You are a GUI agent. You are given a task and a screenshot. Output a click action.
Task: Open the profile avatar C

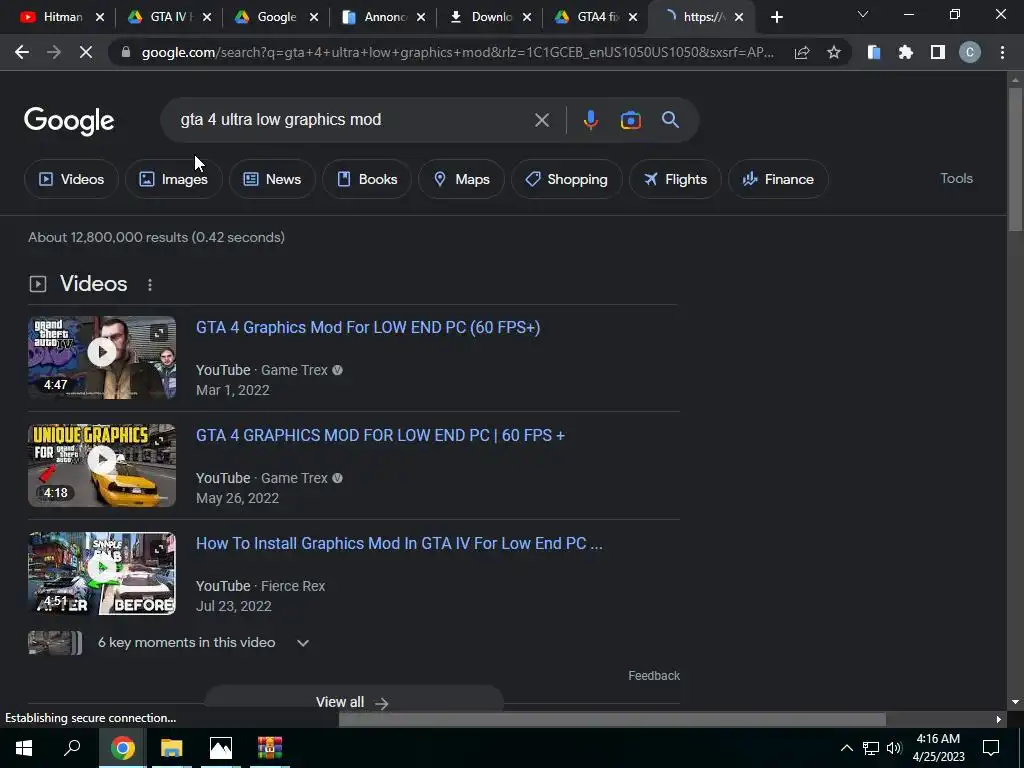969,52
